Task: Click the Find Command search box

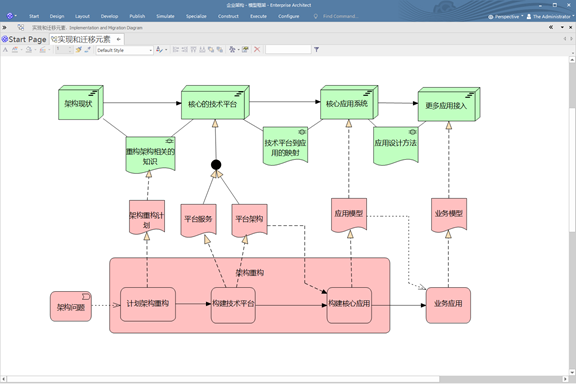Action: point(341,16)
